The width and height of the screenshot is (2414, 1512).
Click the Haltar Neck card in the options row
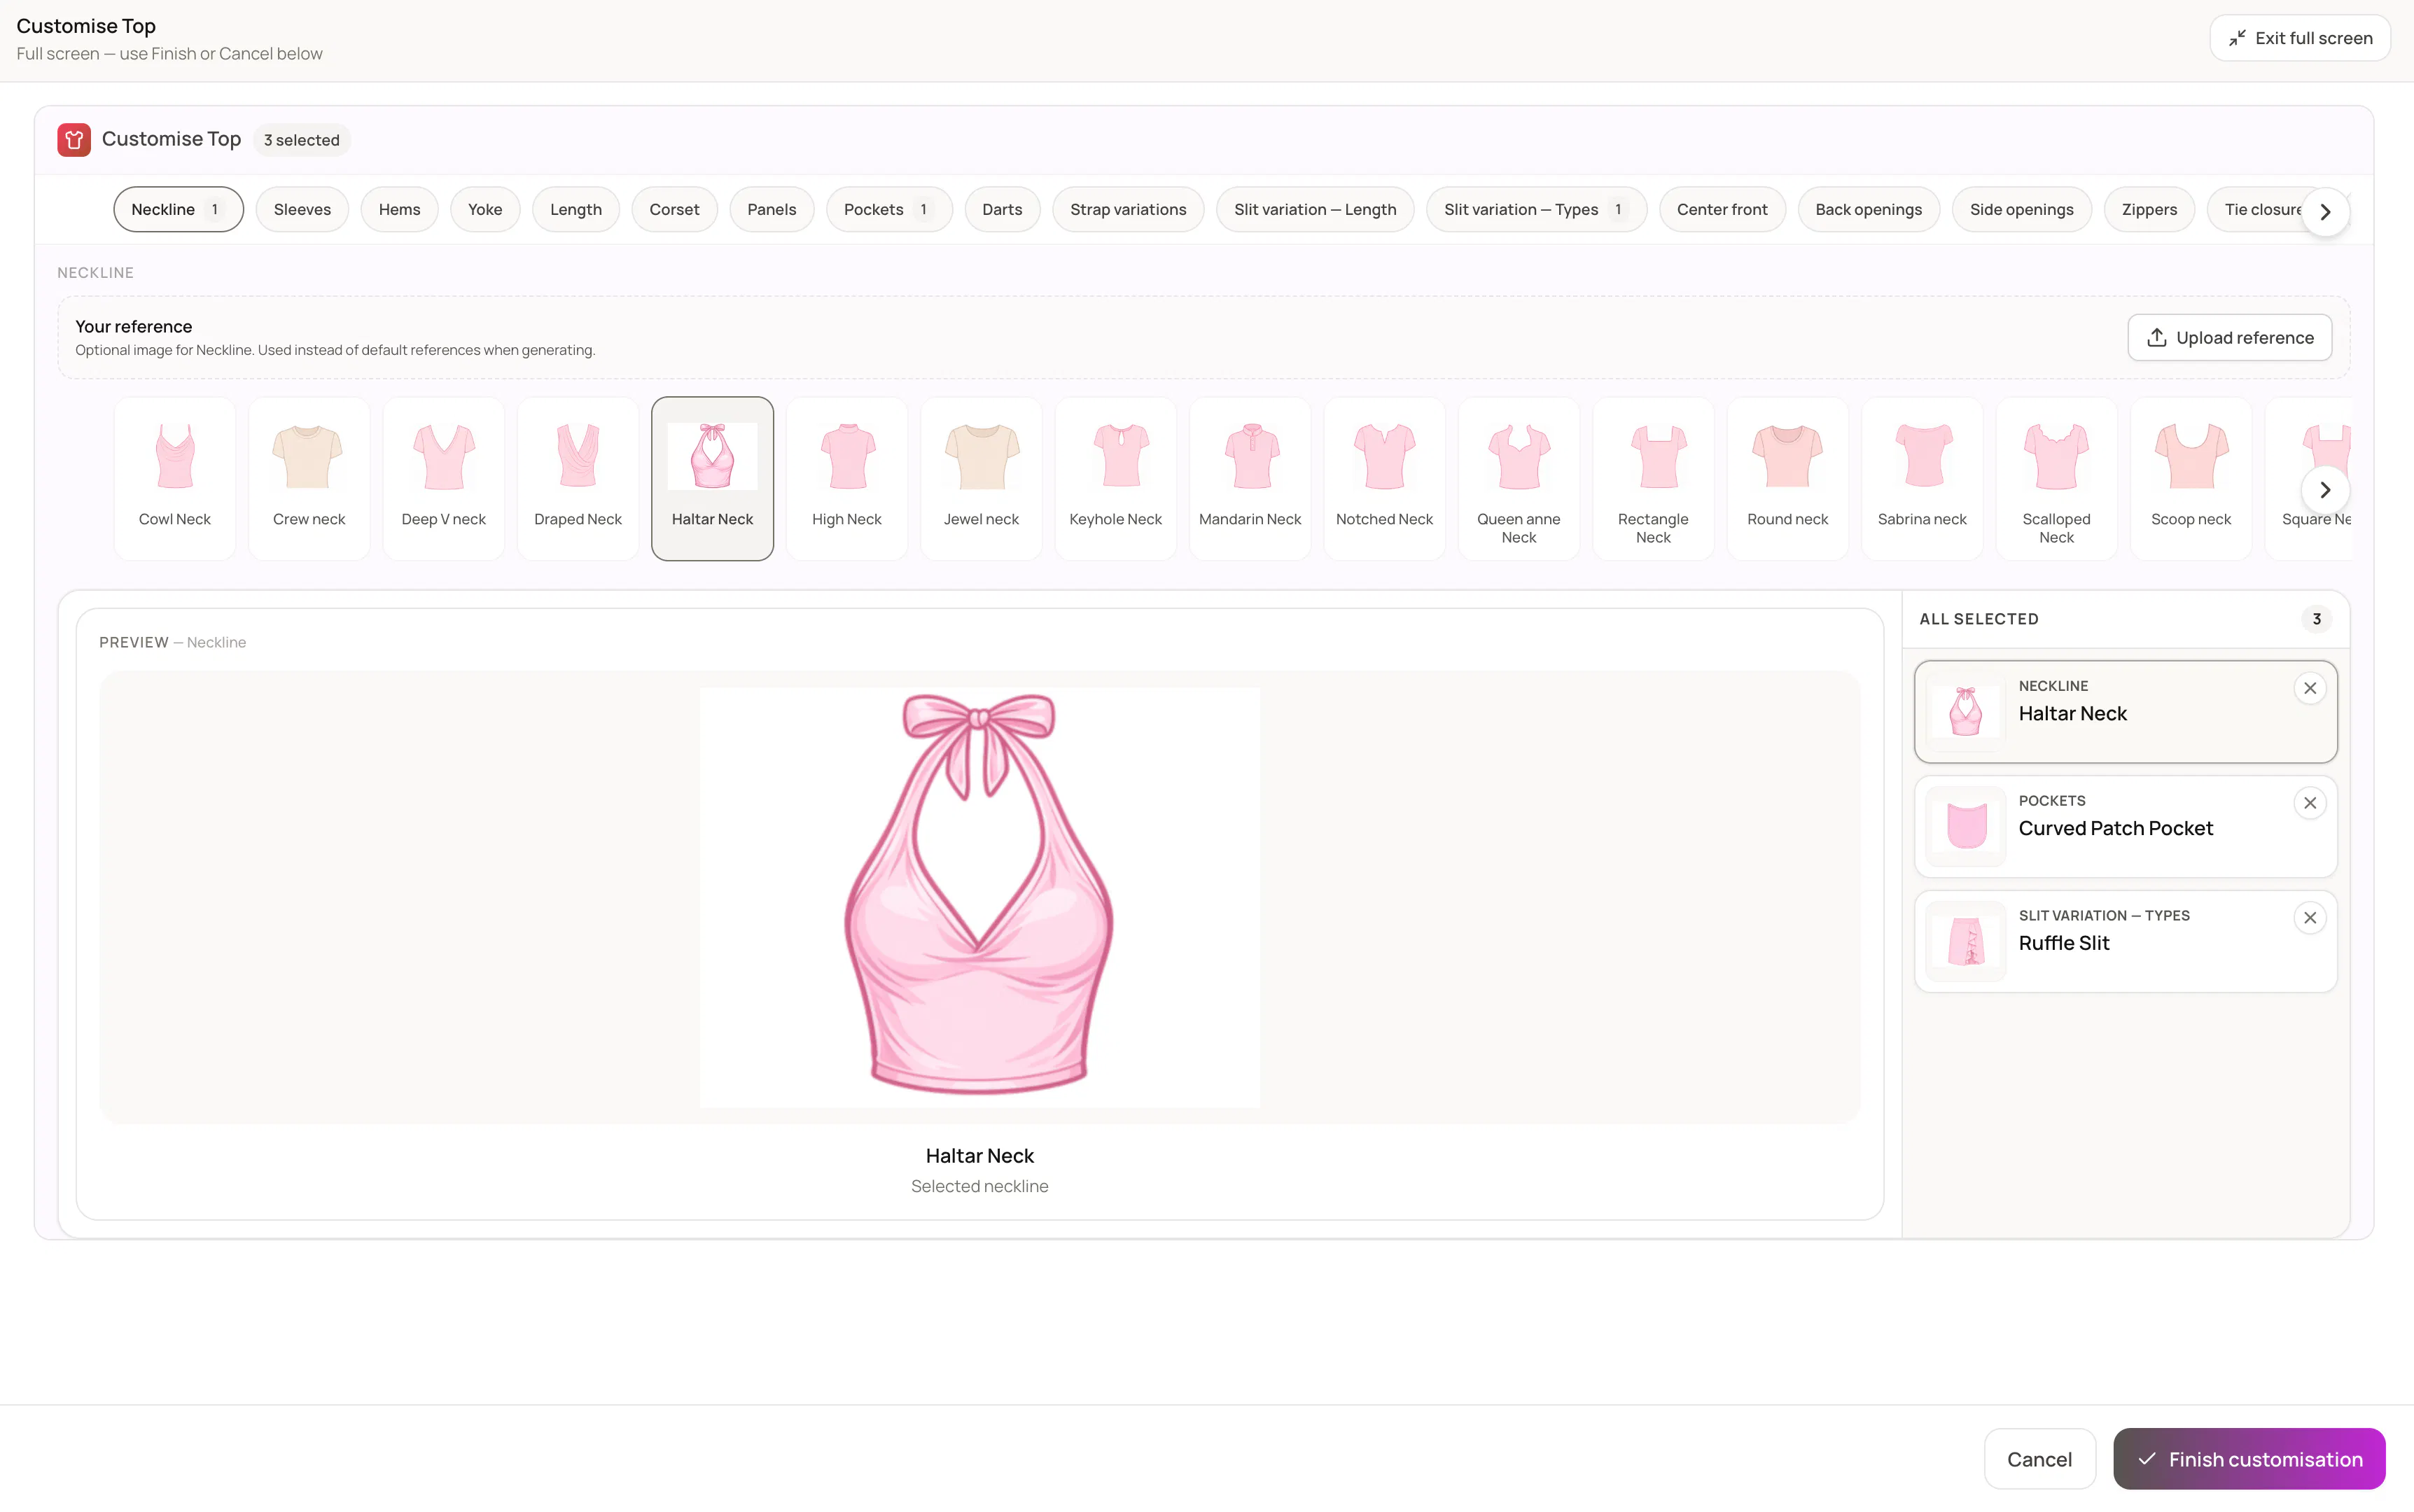[x=712, y=479]
